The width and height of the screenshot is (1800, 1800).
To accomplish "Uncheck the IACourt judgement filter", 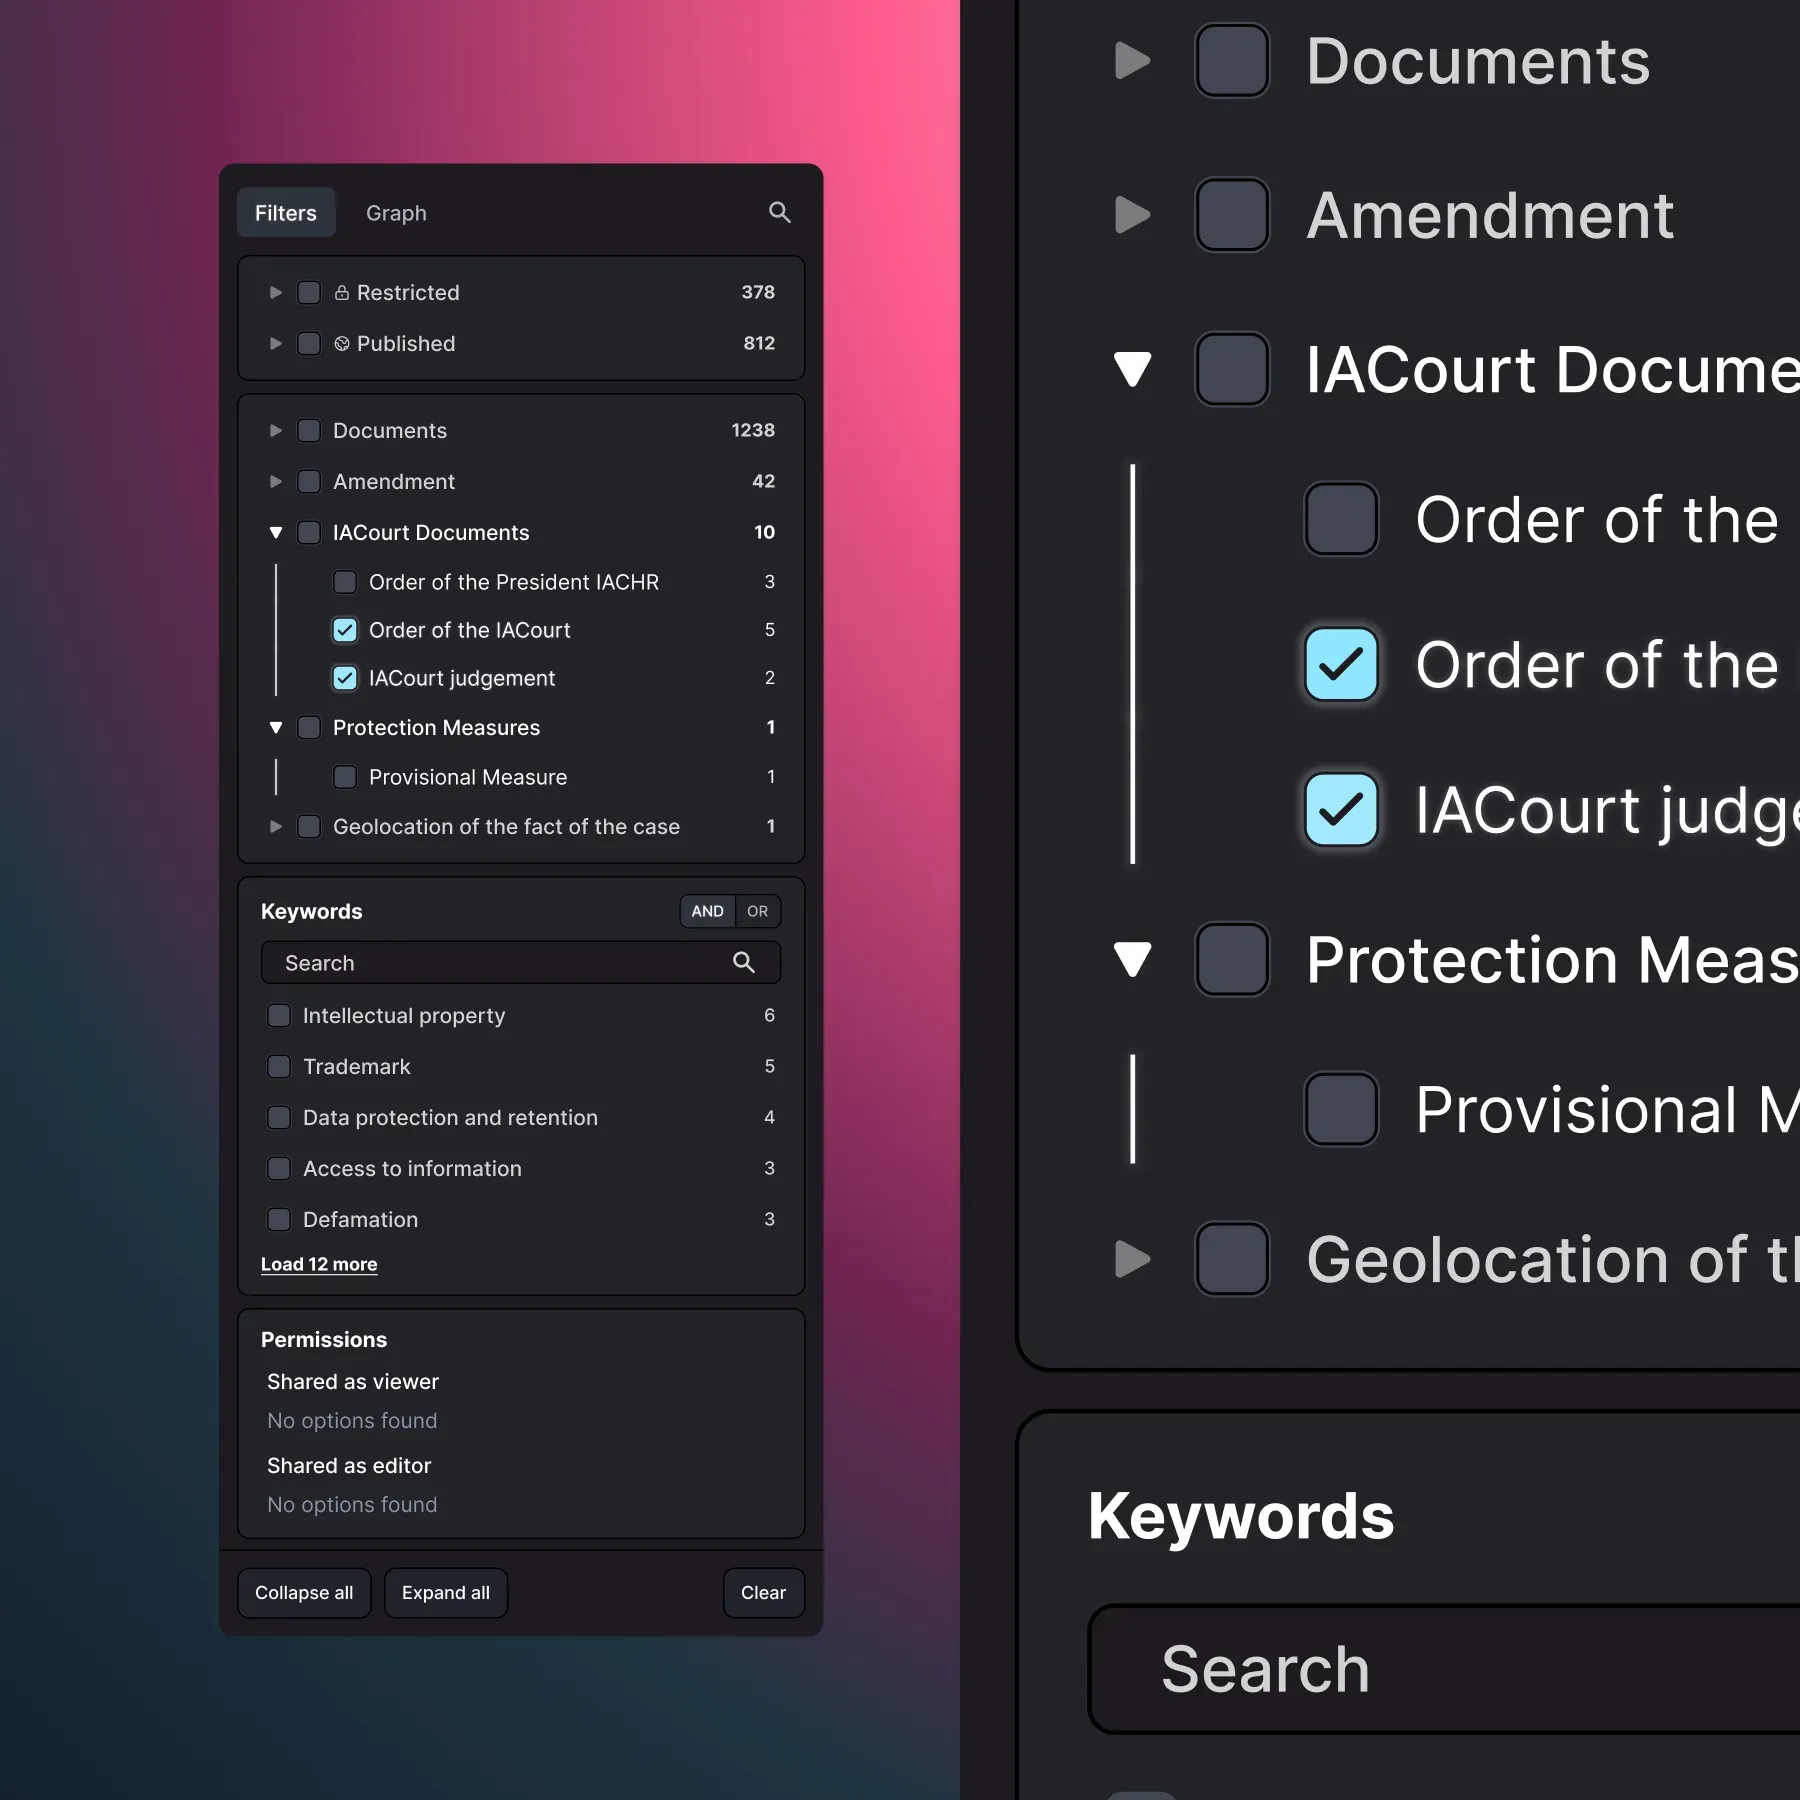I will pos(345,678).
